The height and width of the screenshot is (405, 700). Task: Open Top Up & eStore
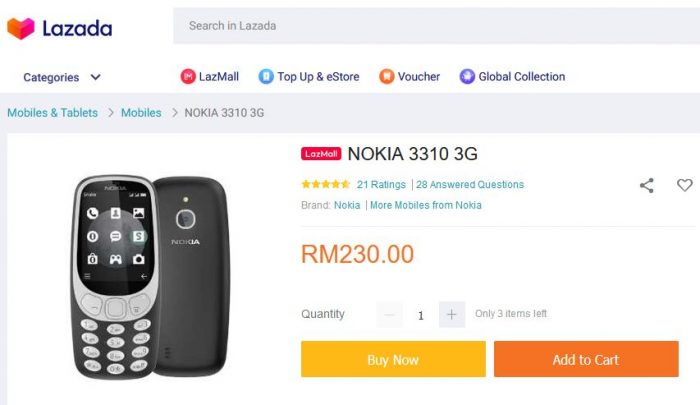pos(309,77)
